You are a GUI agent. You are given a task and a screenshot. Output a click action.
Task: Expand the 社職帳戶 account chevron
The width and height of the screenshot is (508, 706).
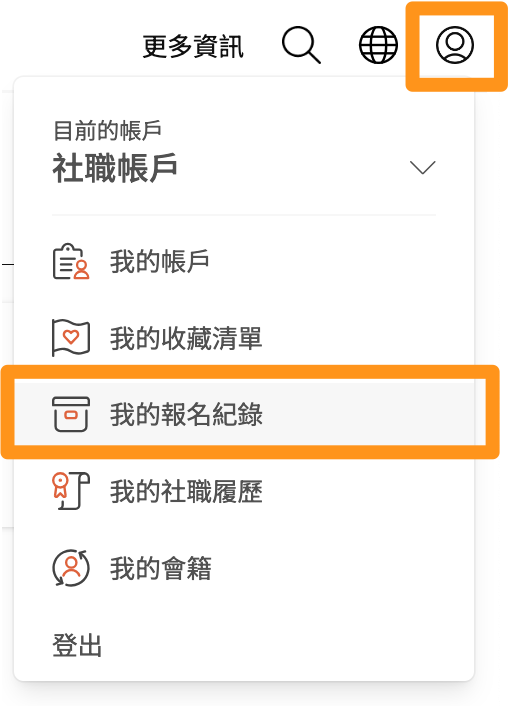pyautogui.click(x=422, y=167)
